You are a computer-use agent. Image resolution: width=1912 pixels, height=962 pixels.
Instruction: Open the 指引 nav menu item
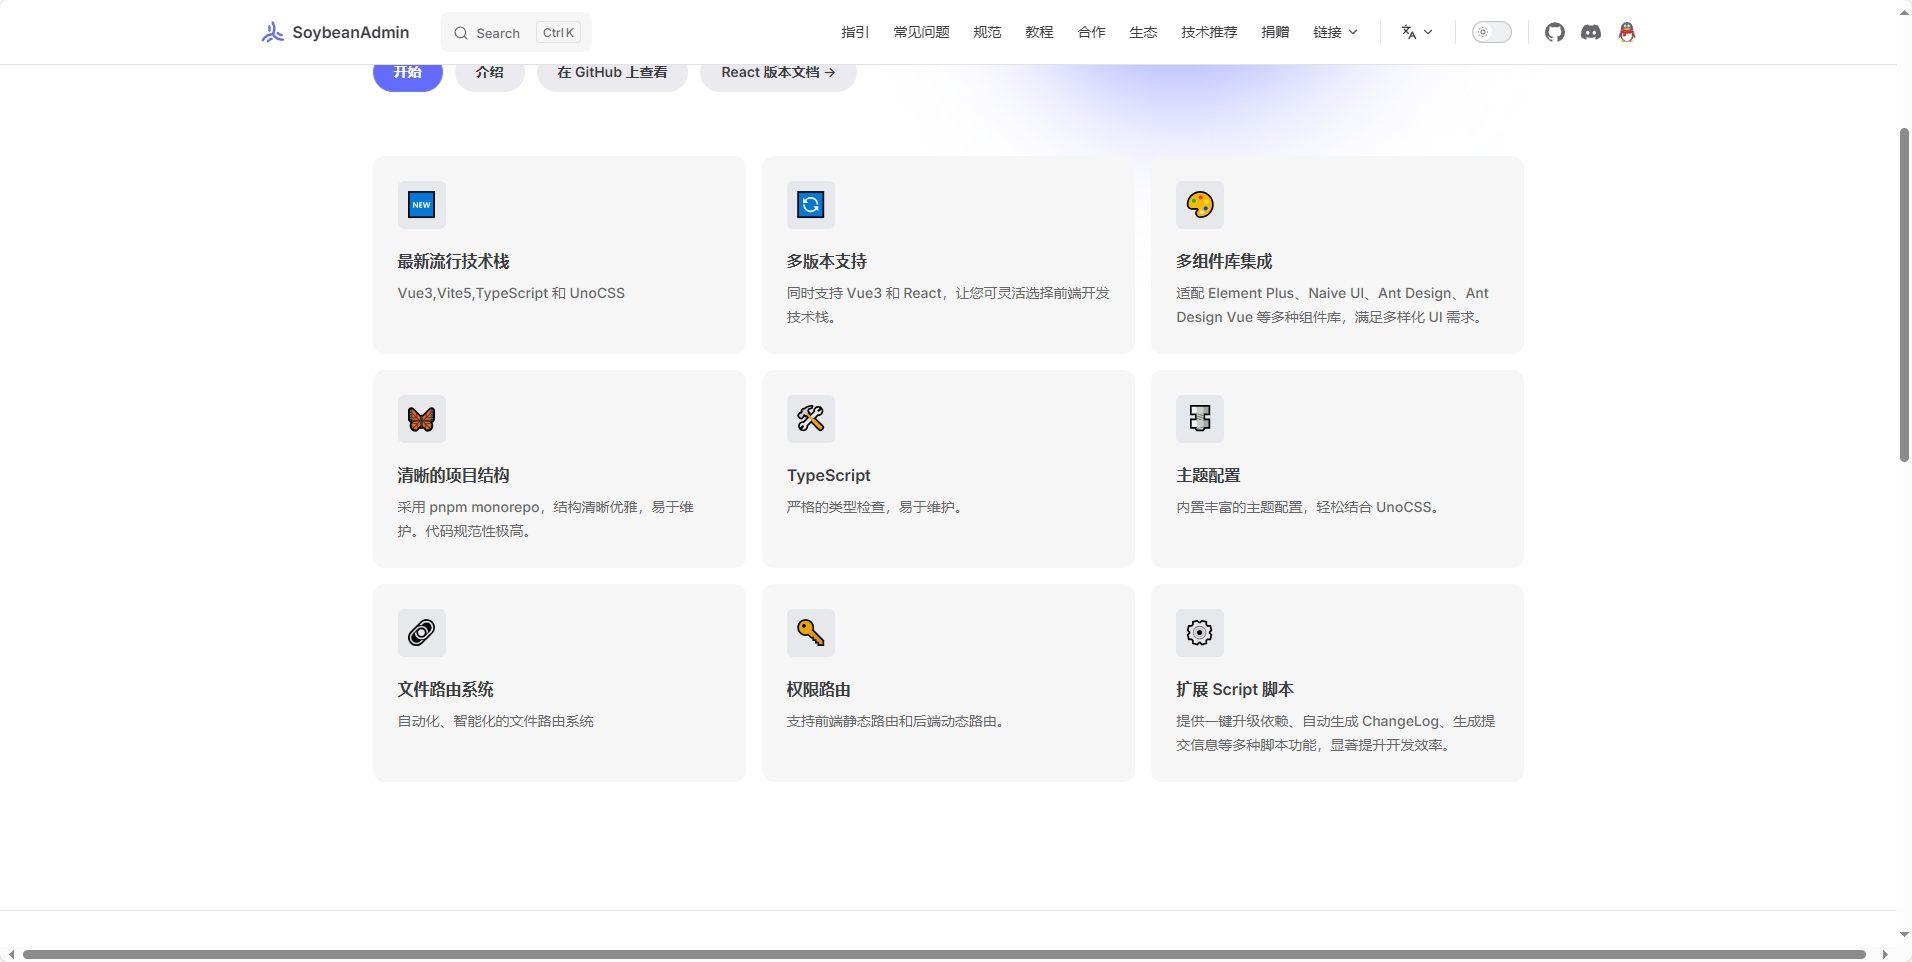click(855, 32)
